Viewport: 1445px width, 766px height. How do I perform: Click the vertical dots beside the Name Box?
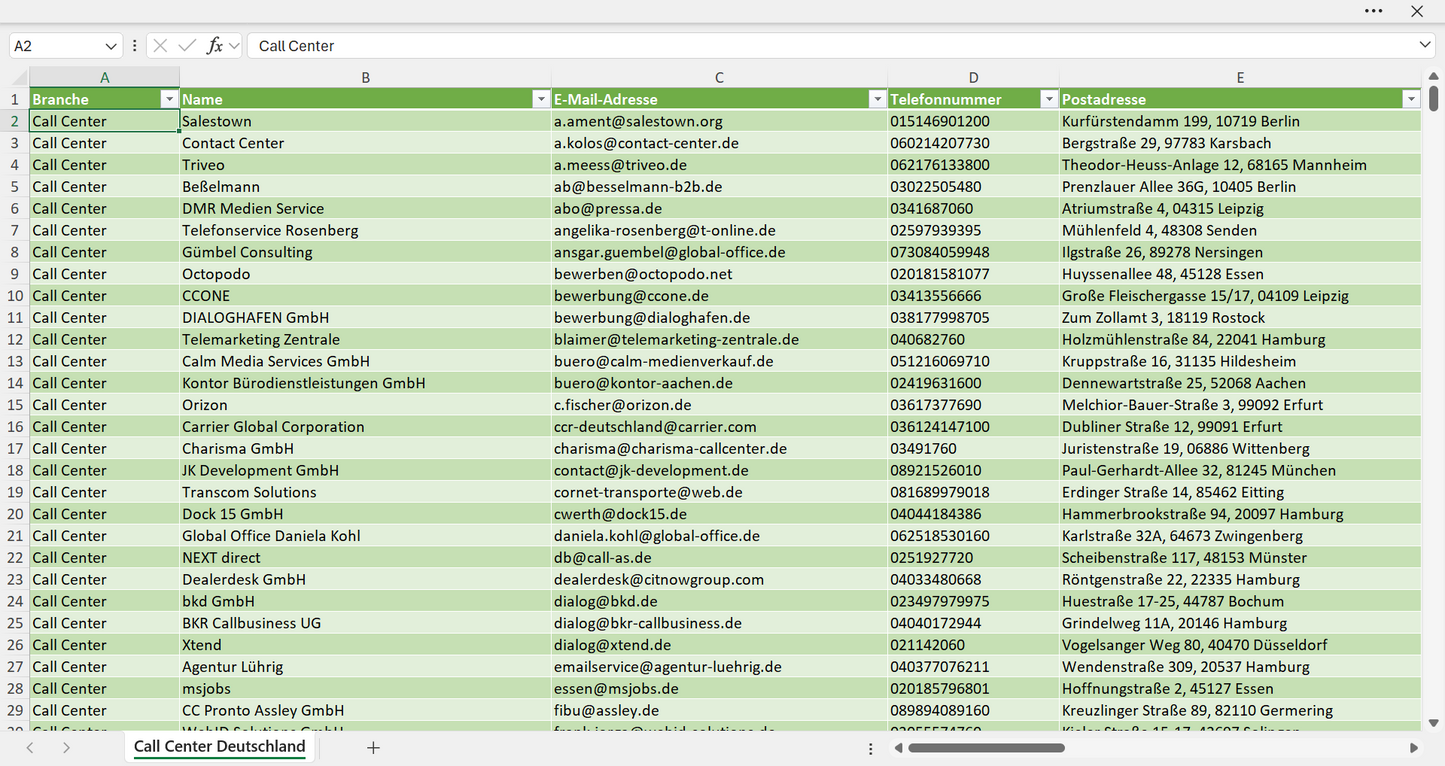(x=134, y=46)
